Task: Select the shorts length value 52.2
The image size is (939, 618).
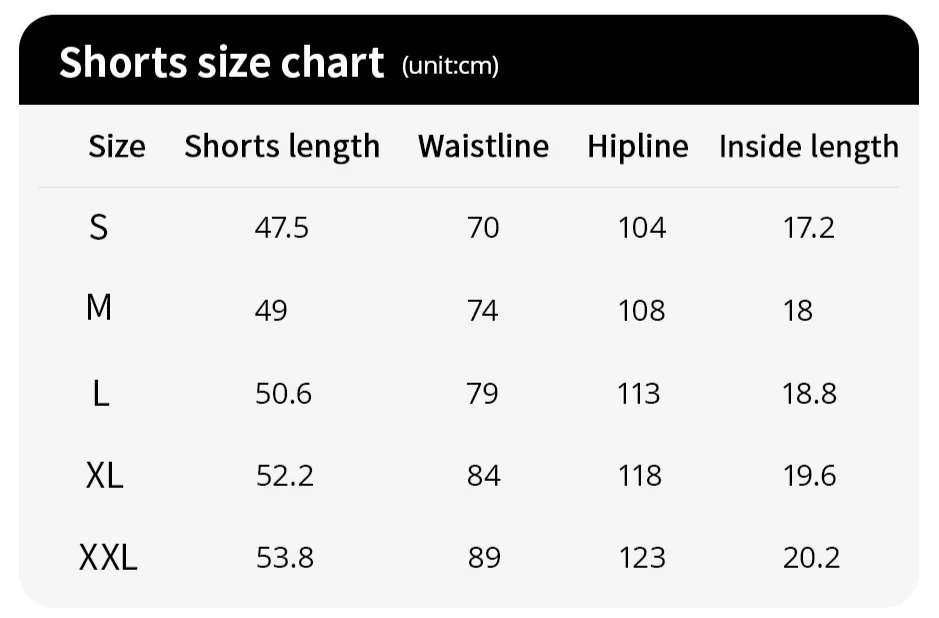Action: click(x=285, y=476)
